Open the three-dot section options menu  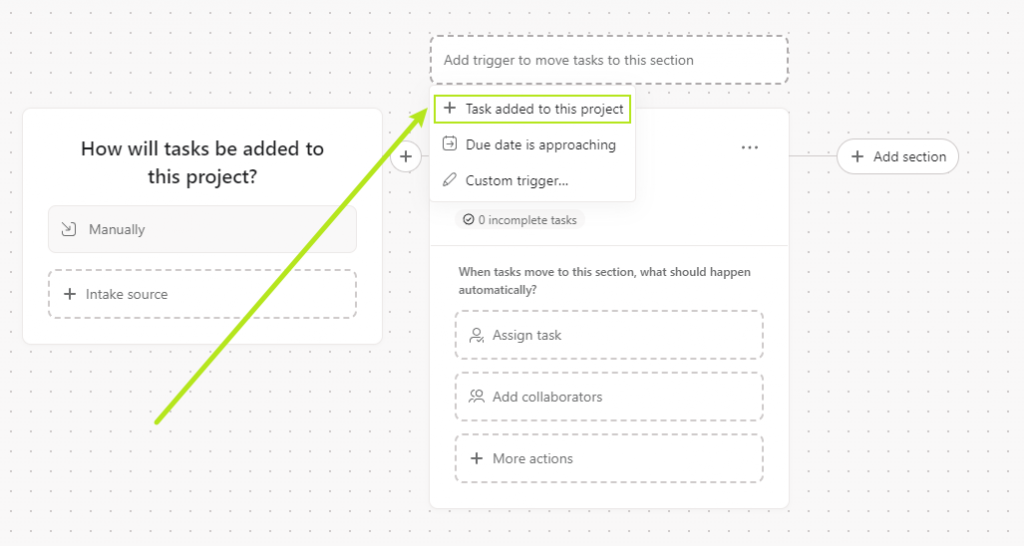pos(750,148)
